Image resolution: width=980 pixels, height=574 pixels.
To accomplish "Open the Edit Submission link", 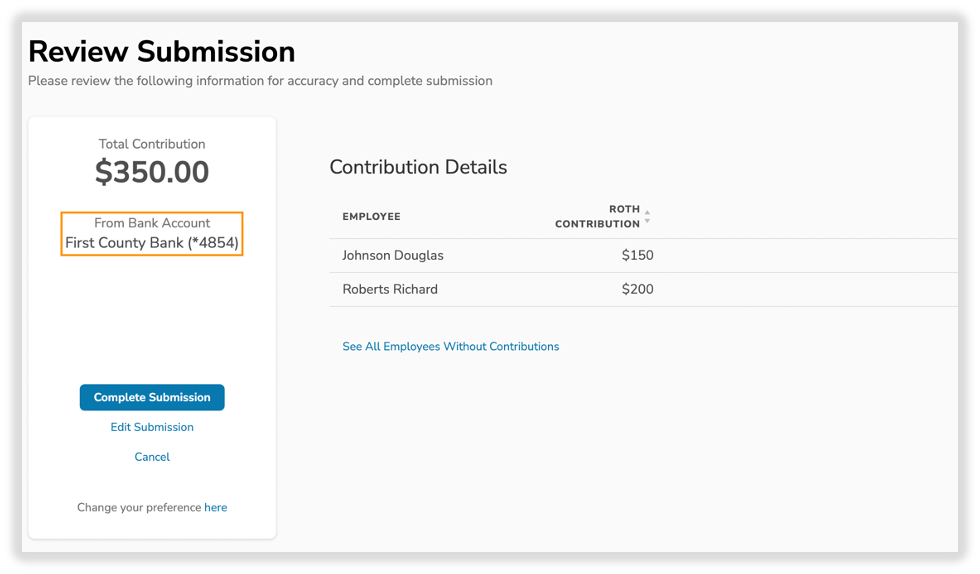I will 152,427.
